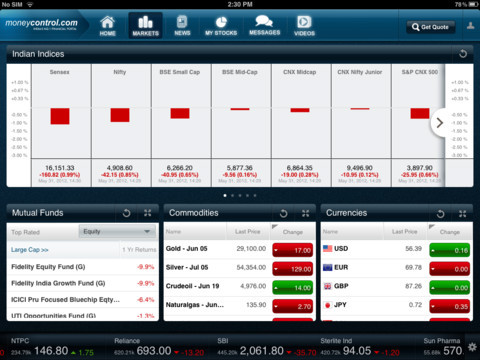Open the Large Cap link
480x360 pixels.
pos(29,250)
